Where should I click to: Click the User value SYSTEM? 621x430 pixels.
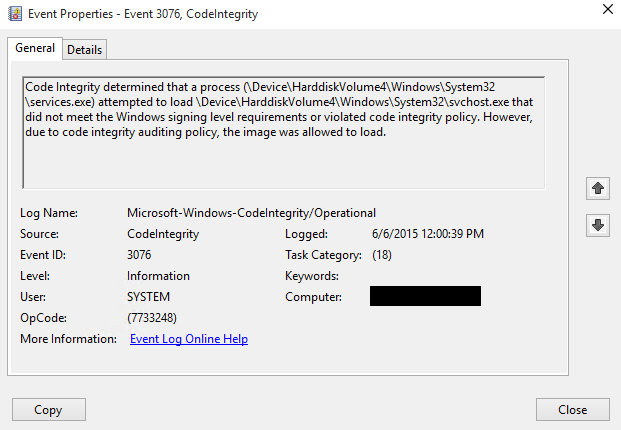[x=149, y=297]
